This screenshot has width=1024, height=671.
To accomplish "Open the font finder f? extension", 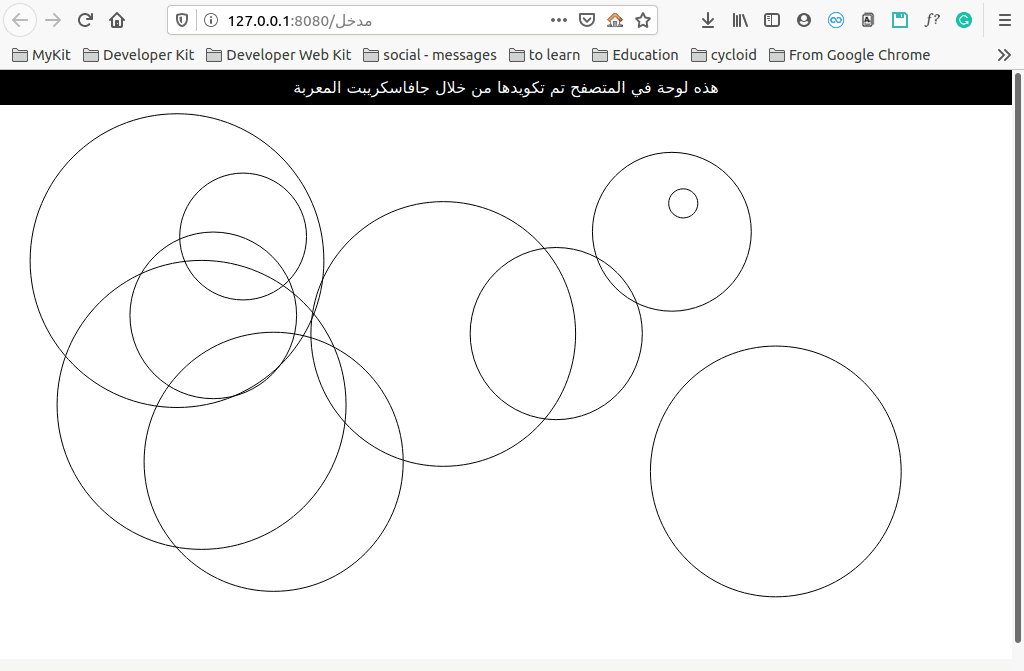I will tap(932, 20).
